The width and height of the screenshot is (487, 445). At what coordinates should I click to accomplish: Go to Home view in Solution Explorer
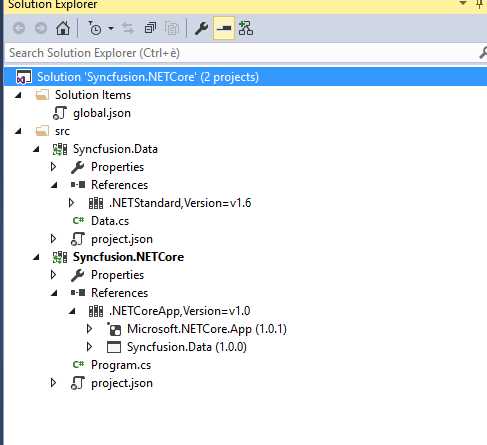63,28
